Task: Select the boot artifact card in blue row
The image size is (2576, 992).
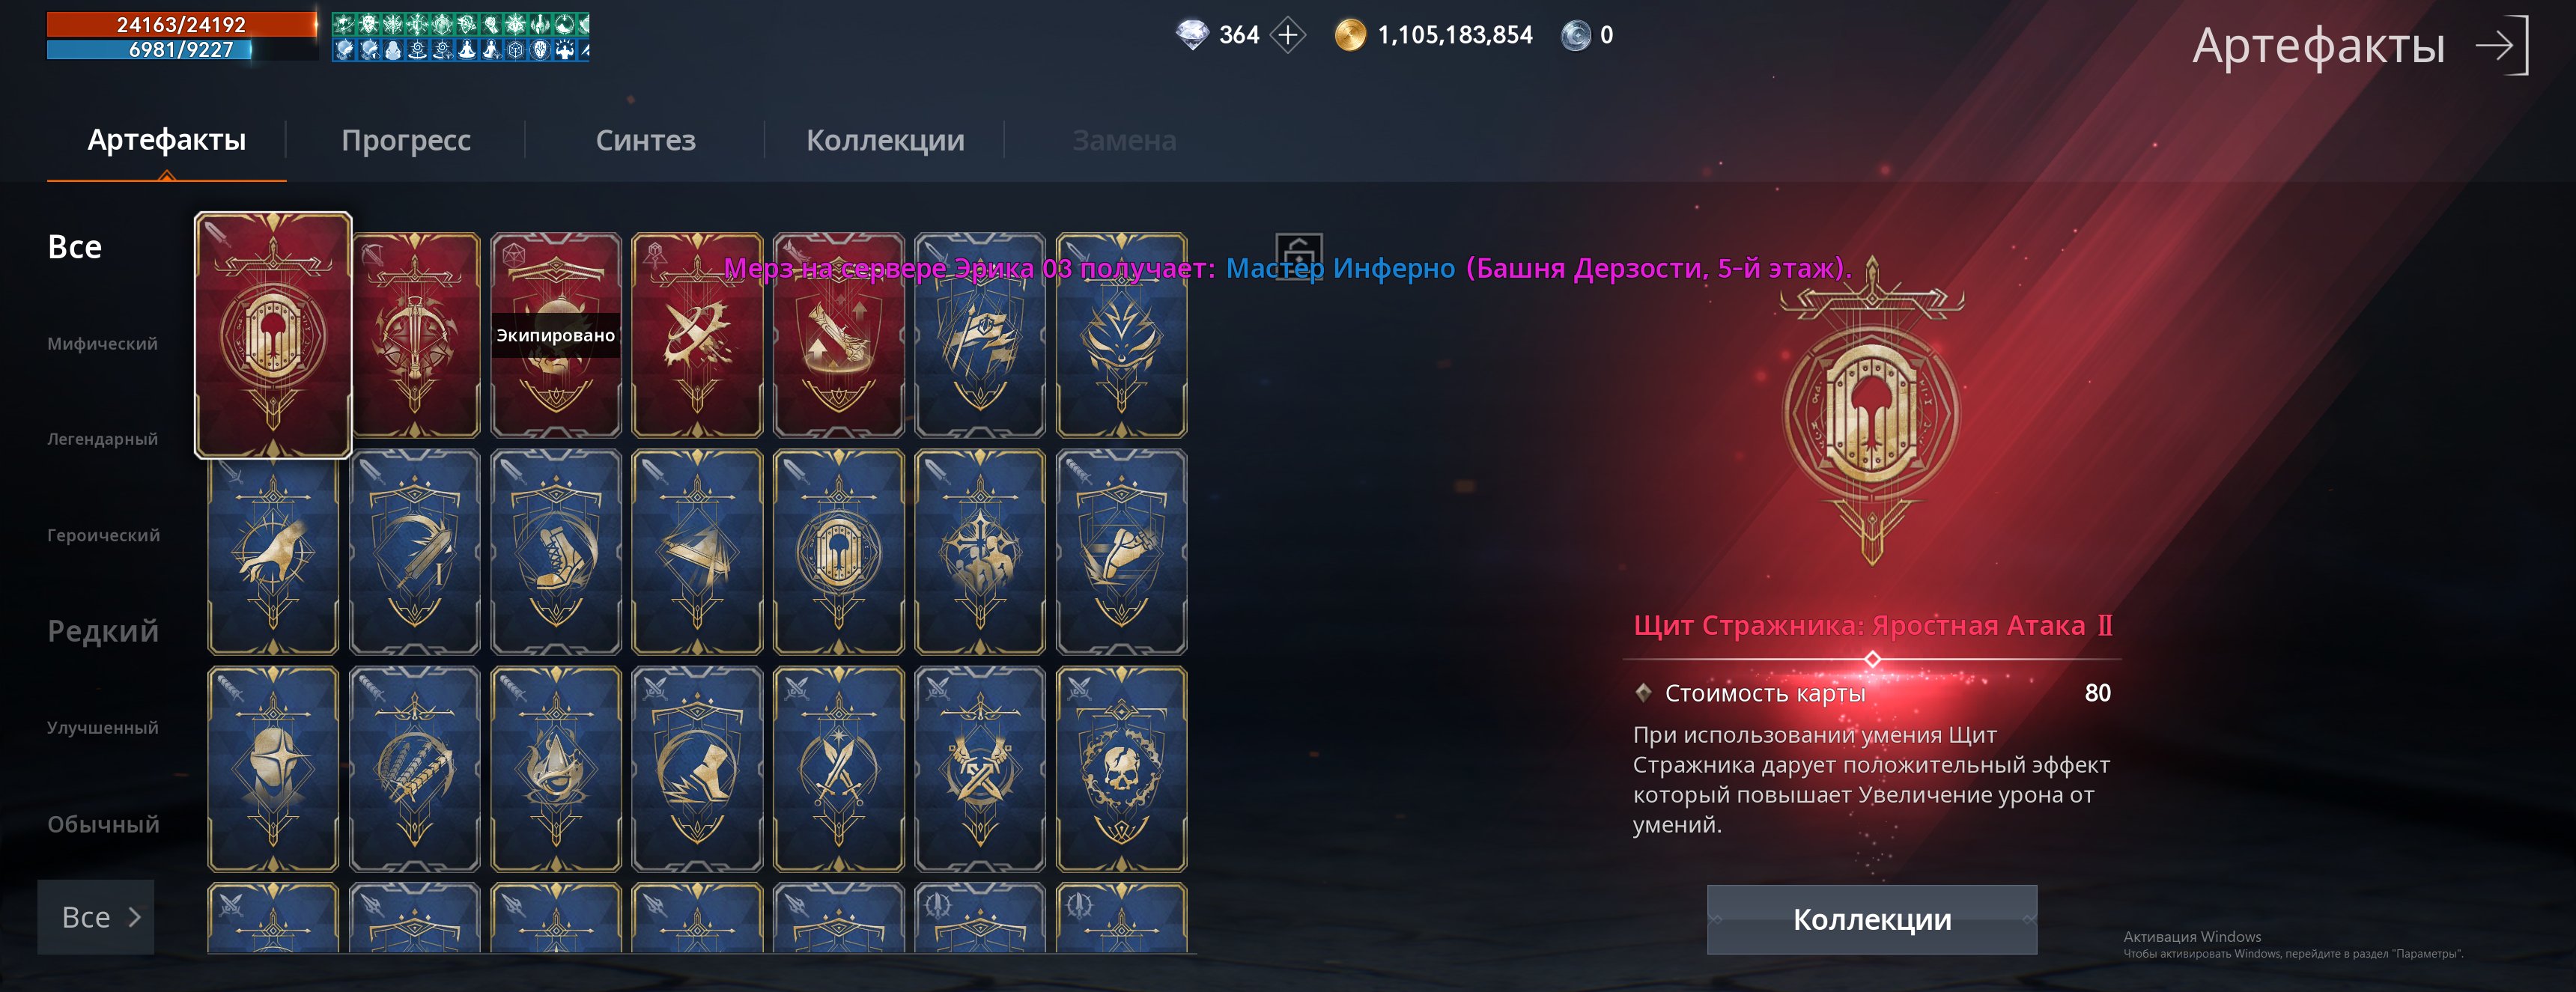Action: (556, 552)
